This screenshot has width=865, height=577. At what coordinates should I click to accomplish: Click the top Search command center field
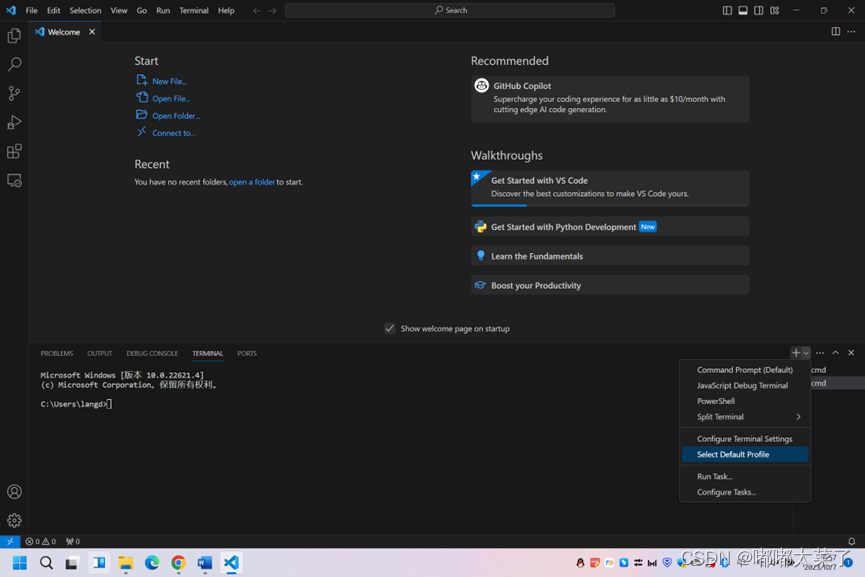click(450, 10)
